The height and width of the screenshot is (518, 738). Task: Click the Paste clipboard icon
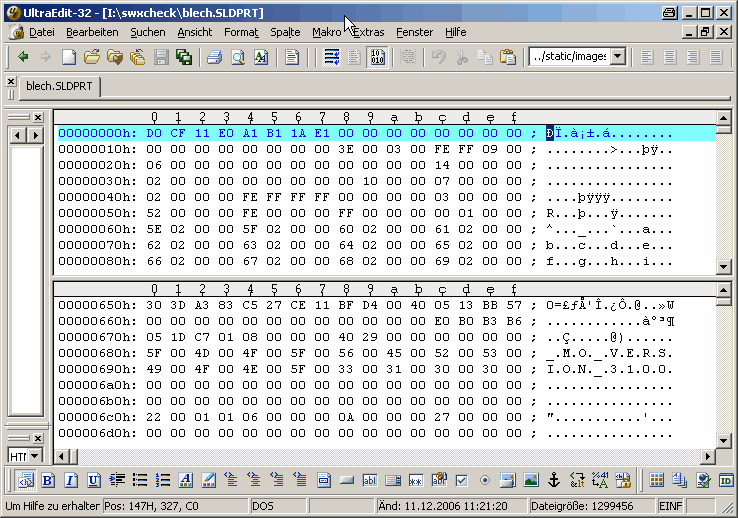[x=507, y=57]
